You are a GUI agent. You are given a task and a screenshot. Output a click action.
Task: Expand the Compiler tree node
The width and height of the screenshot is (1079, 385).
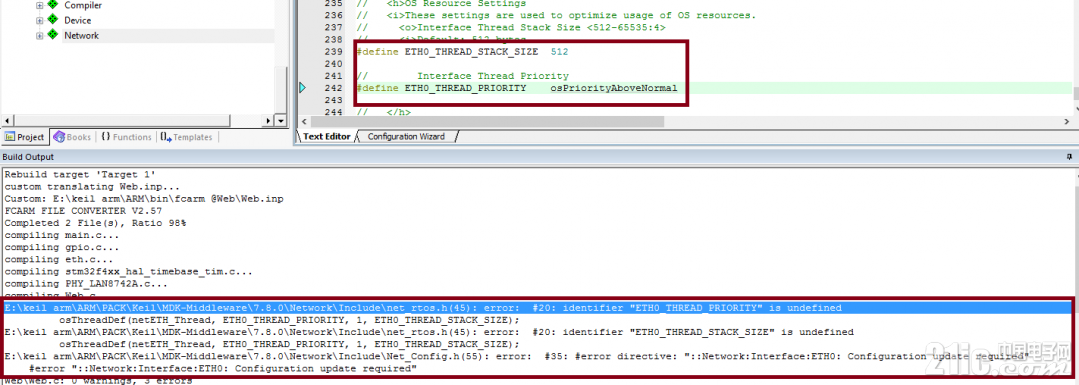39,6
